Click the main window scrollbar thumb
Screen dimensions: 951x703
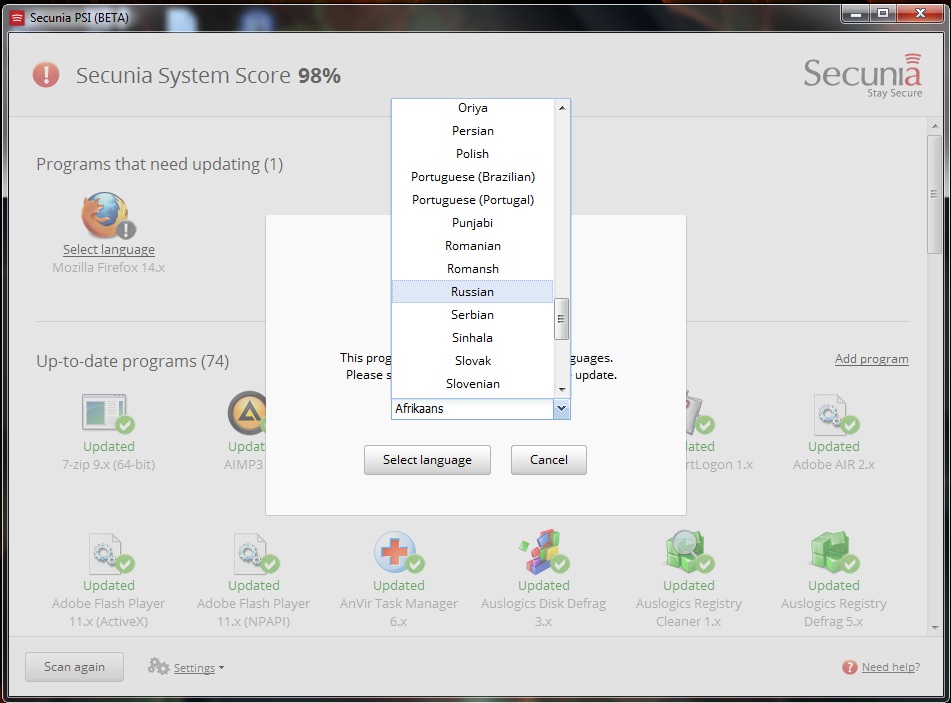pyautogui.click(x=934, y=194)
